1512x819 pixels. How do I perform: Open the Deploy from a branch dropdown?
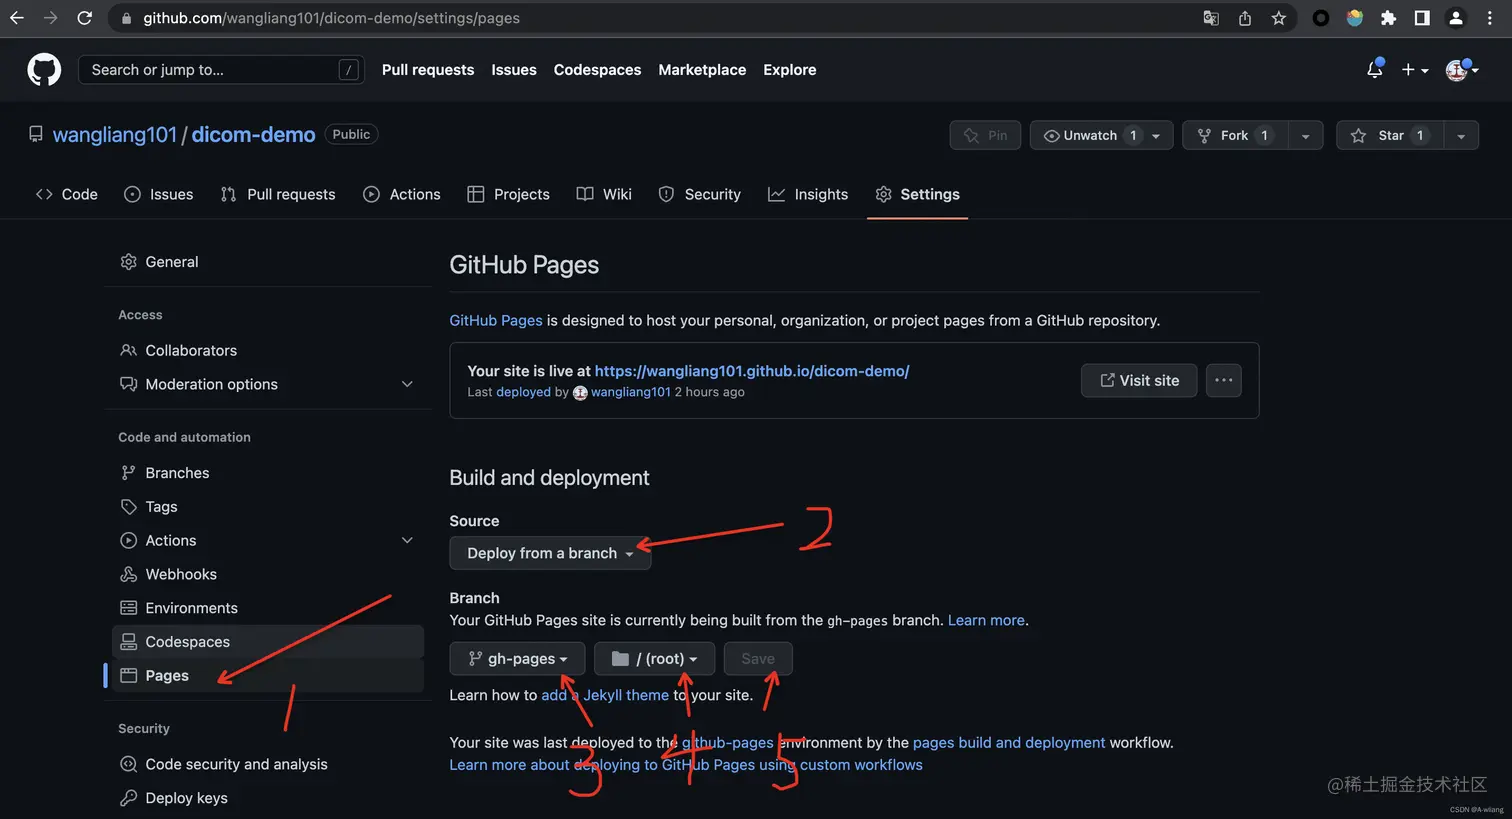click(550, 553)
